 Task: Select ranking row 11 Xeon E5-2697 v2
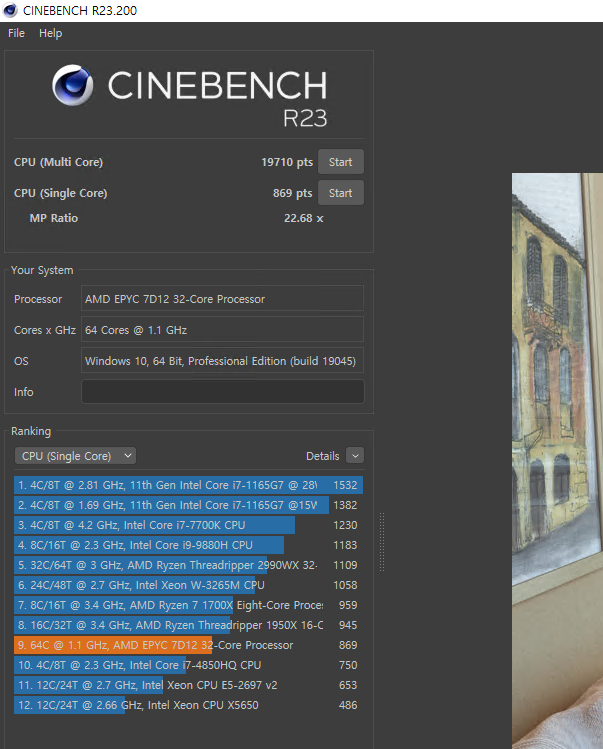tap(188, 685)
